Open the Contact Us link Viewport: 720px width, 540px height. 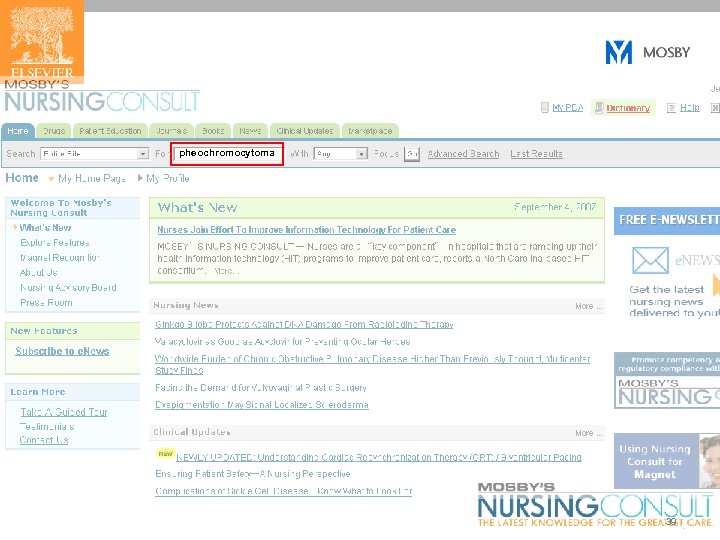coord(44,440)
